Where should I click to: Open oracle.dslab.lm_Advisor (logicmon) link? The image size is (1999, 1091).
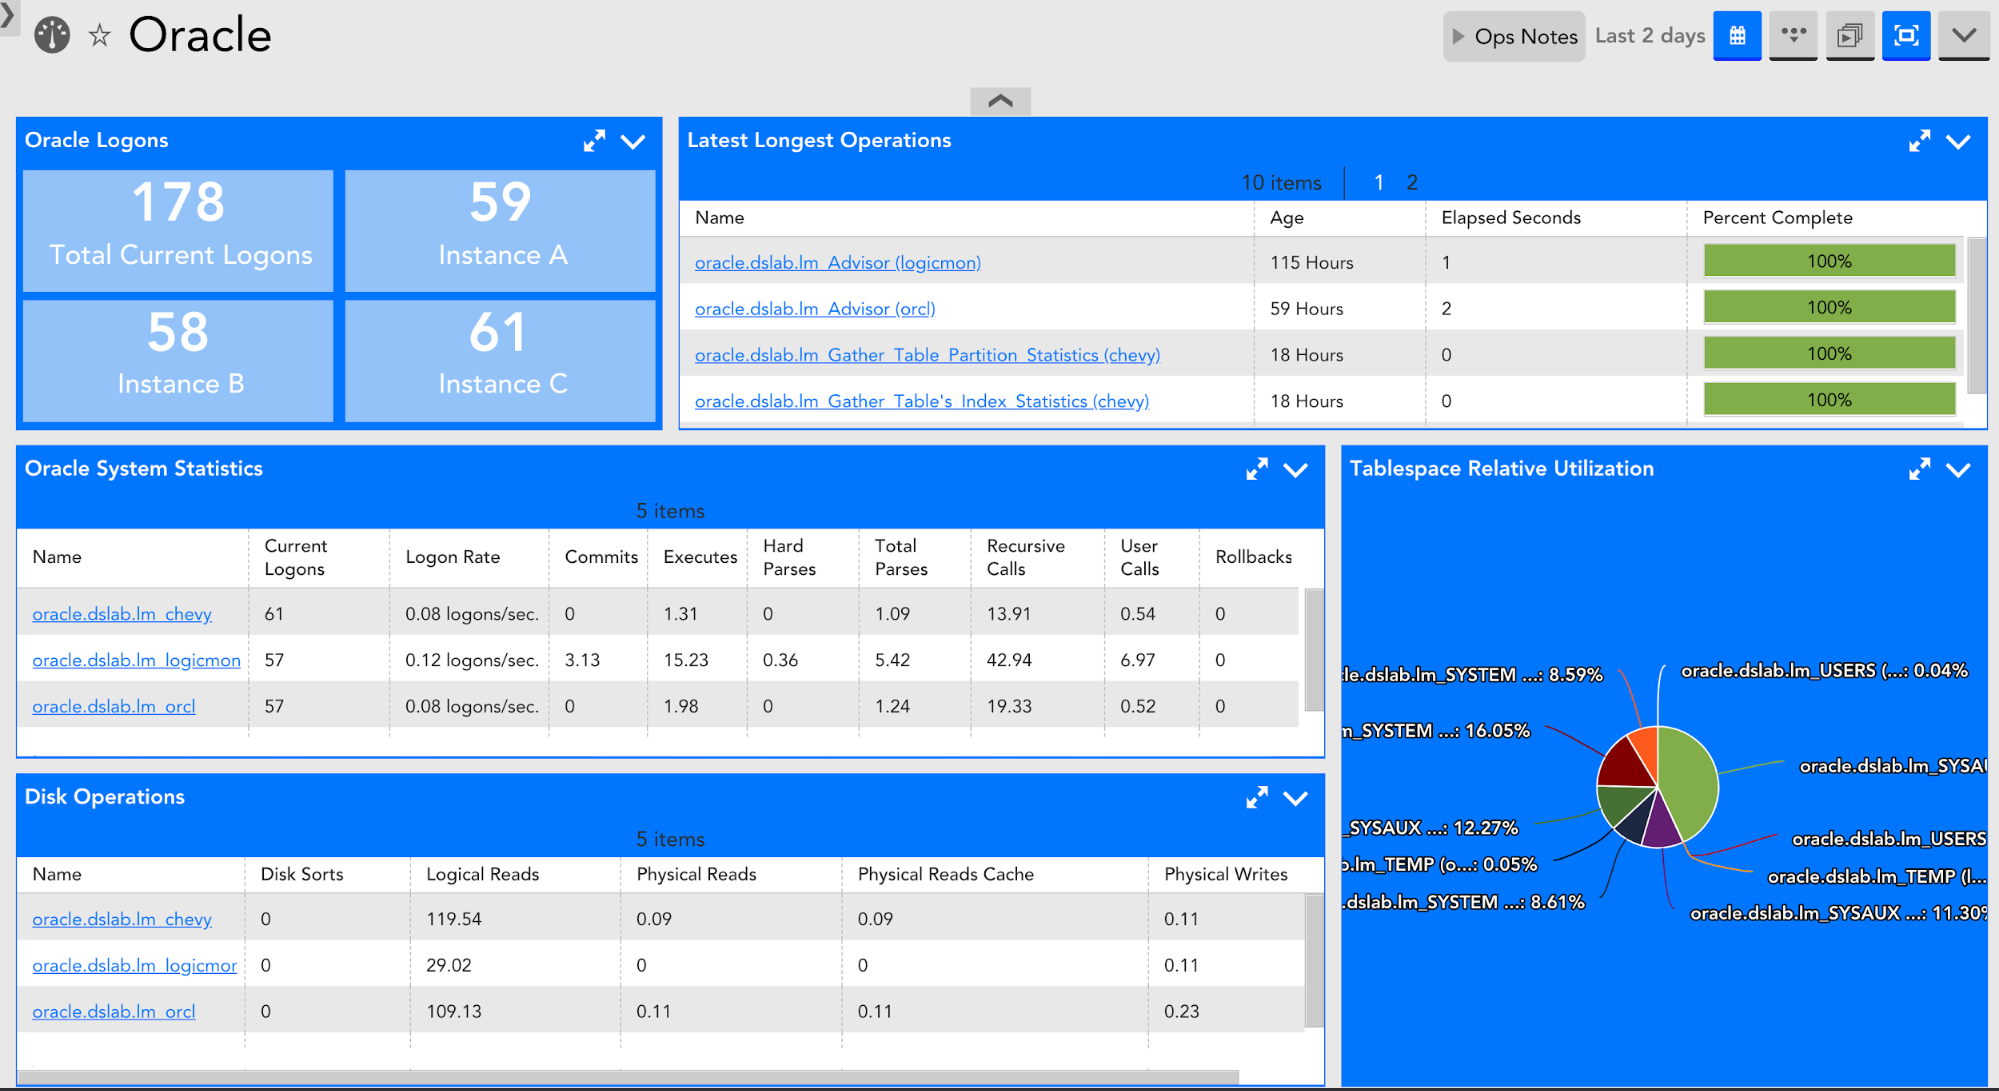click(x=837, y=262)
